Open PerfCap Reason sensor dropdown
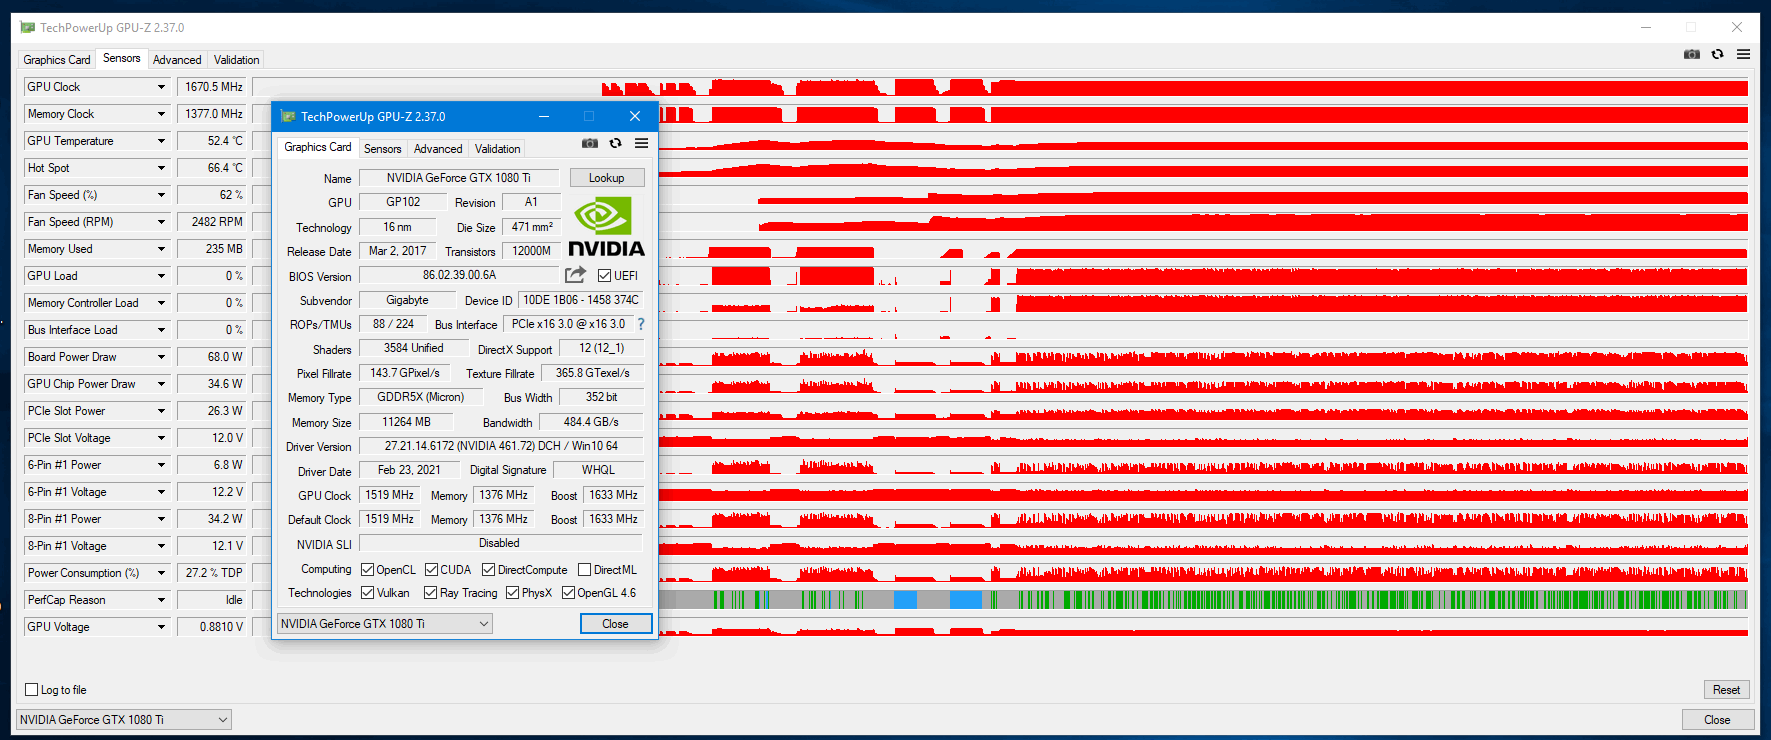 161,600
